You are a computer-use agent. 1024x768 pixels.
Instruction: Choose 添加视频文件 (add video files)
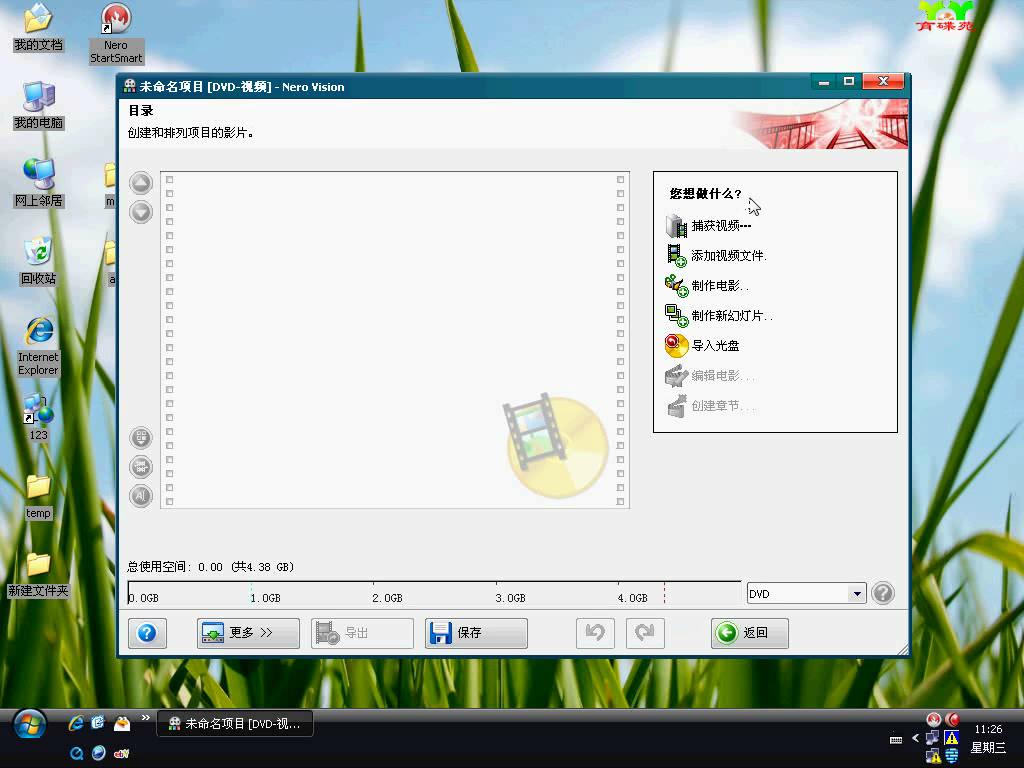click(x=716, y=256)
